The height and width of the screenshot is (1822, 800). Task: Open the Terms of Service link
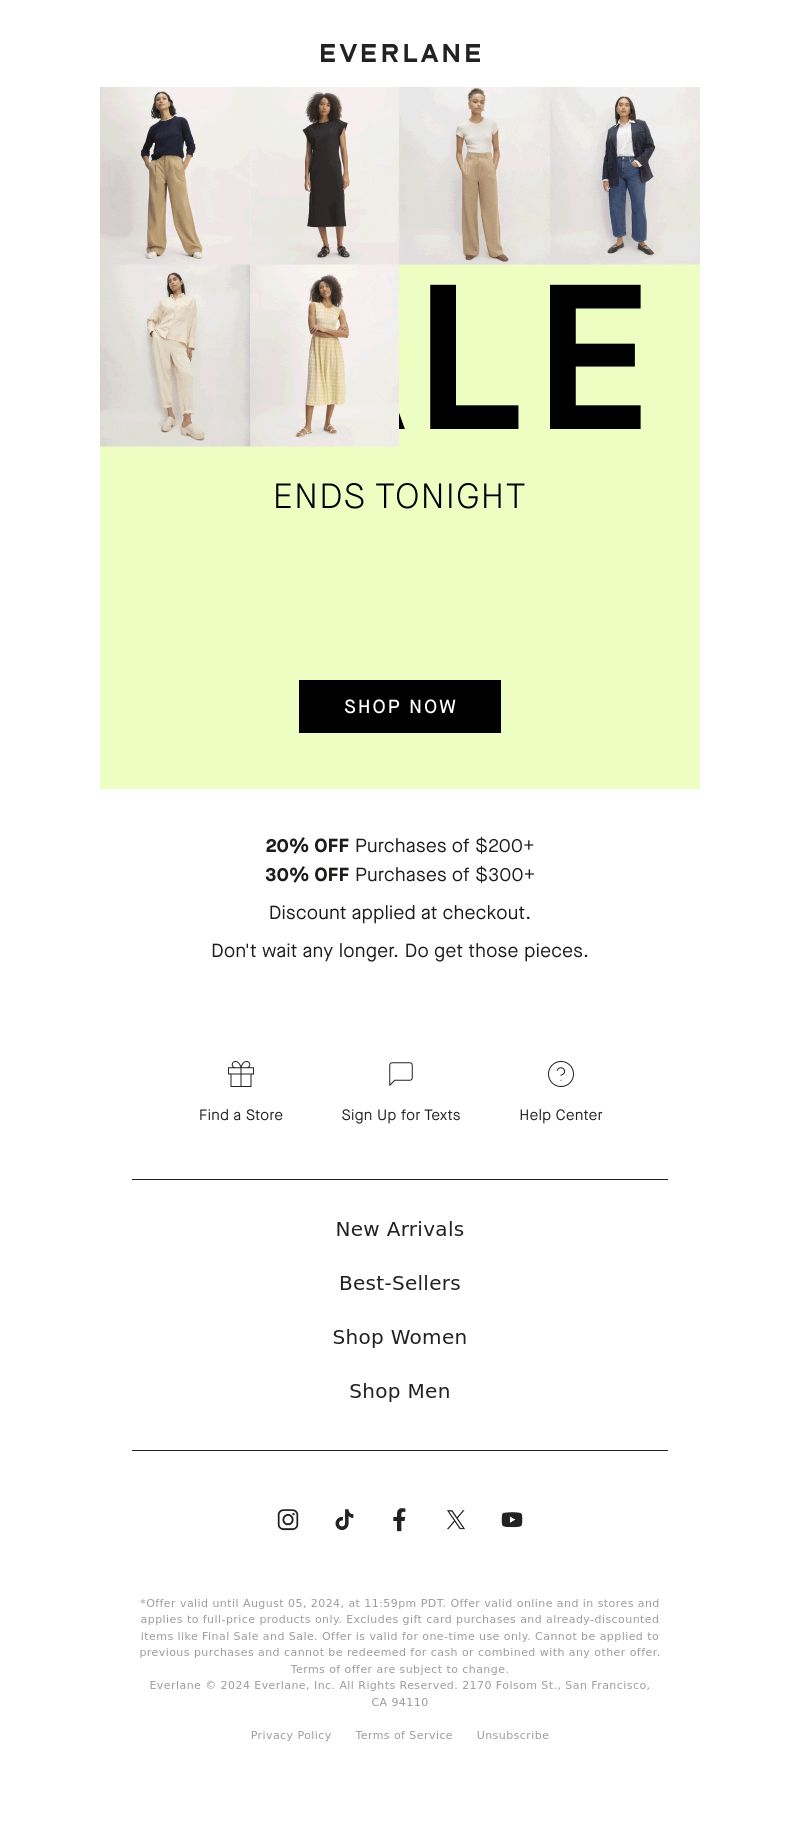pos(404,1735)
